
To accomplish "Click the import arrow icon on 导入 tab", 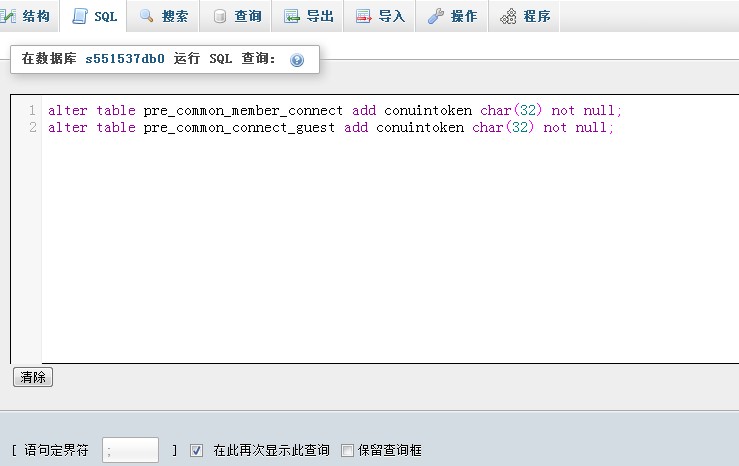I will 363,16.
